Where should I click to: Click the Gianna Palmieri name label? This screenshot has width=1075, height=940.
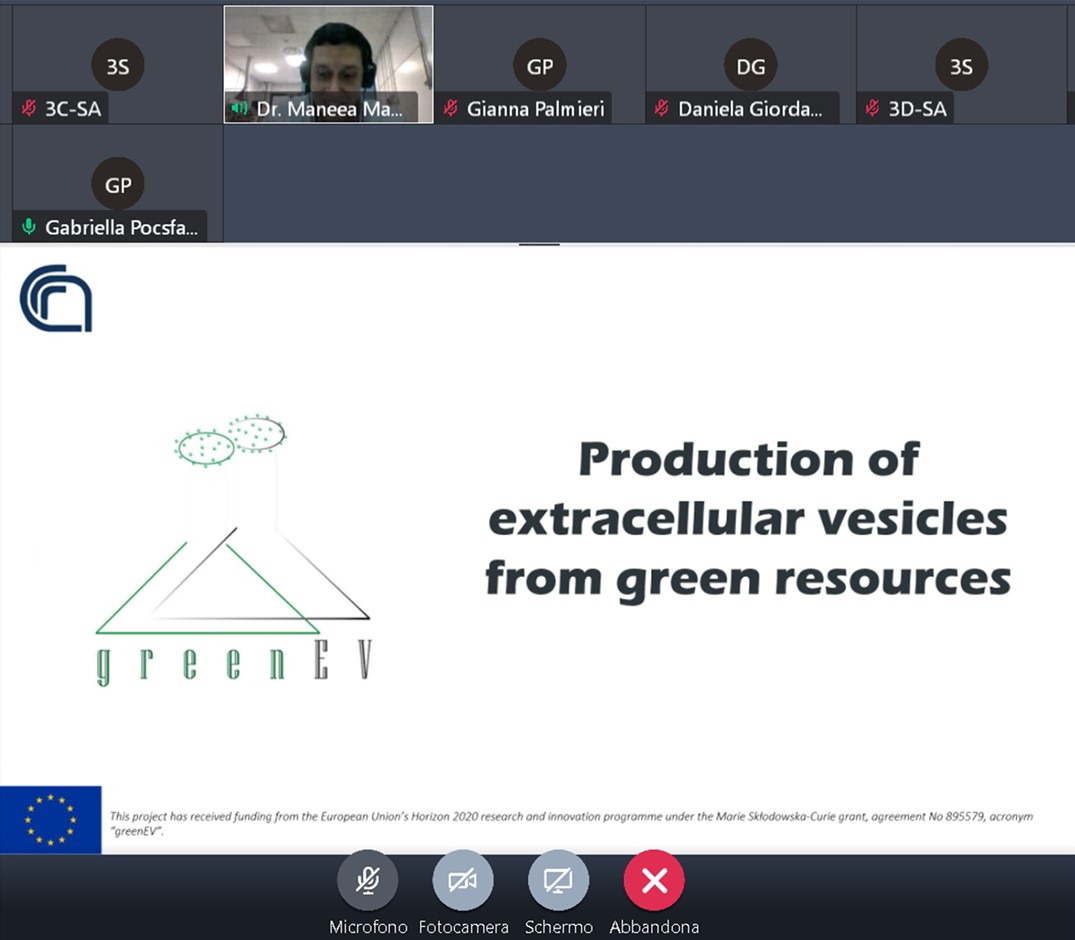(x=535, y=109)
